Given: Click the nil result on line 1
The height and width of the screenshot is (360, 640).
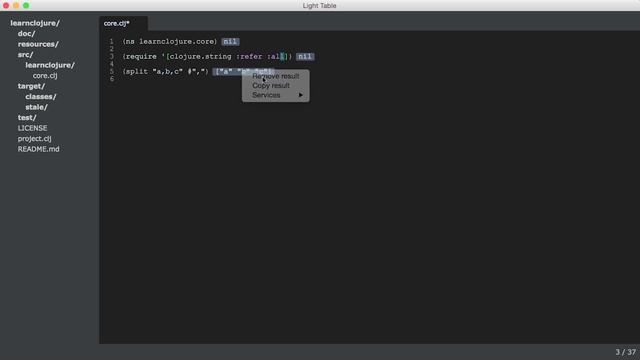Looking at the screenshot, I should (230, 42).
